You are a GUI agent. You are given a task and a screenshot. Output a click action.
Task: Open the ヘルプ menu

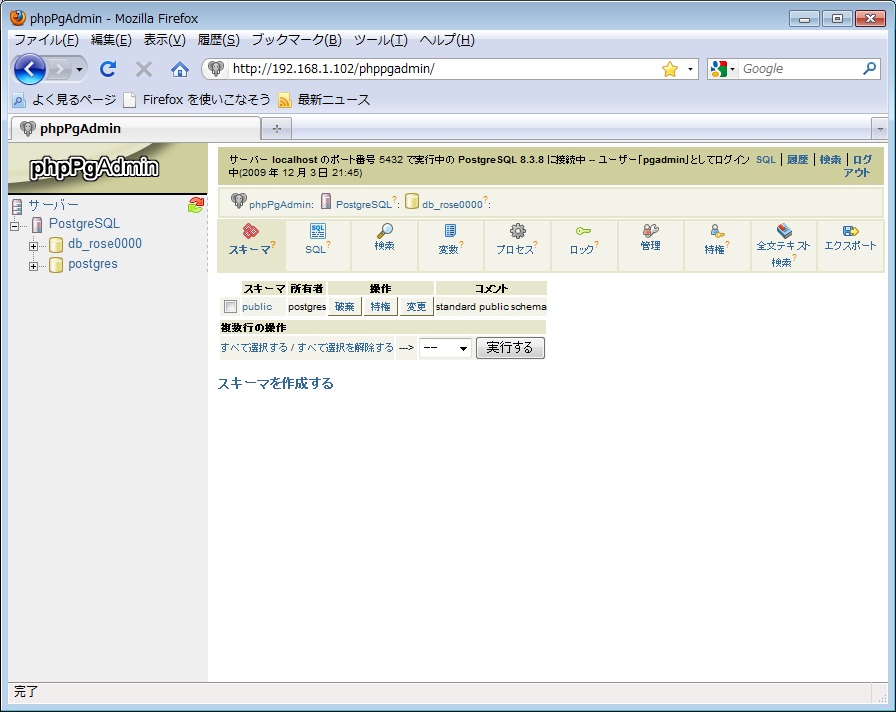tap(447, 40)
